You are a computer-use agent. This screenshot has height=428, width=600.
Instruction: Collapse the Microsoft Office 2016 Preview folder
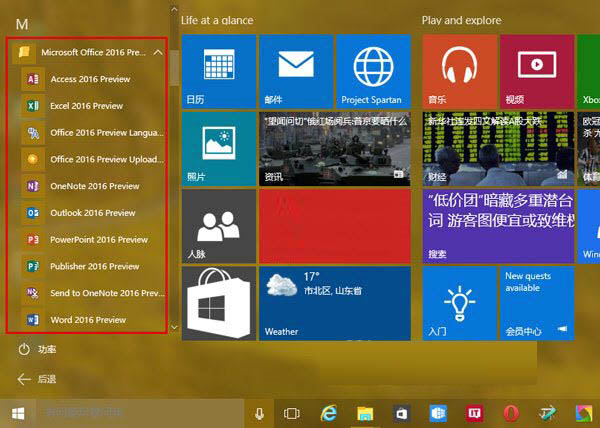pos(158,52)
